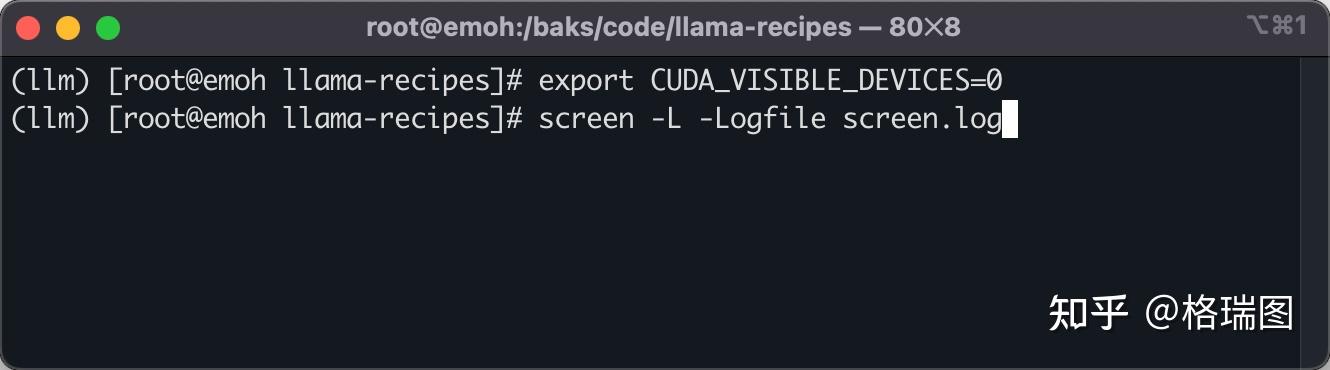Click the -L flag in the command

tap(666, 120)
